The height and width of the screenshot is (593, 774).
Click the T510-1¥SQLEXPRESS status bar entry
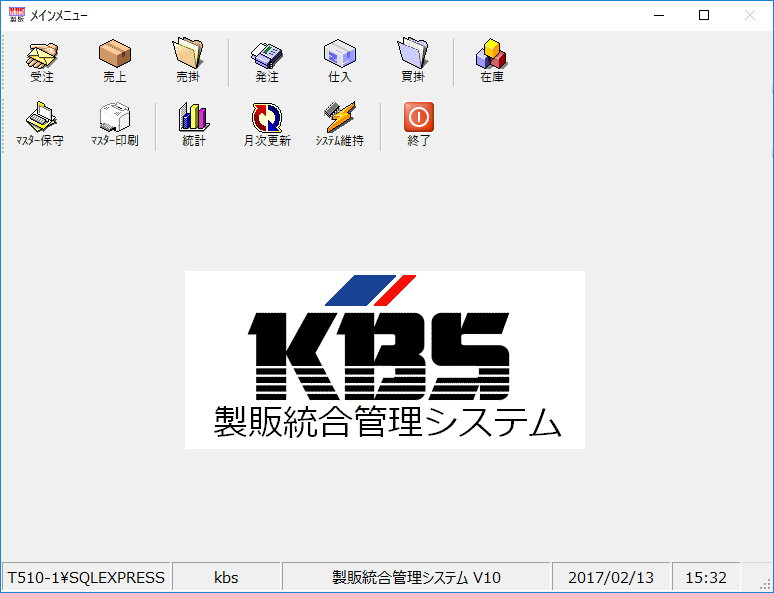[86, 577]
